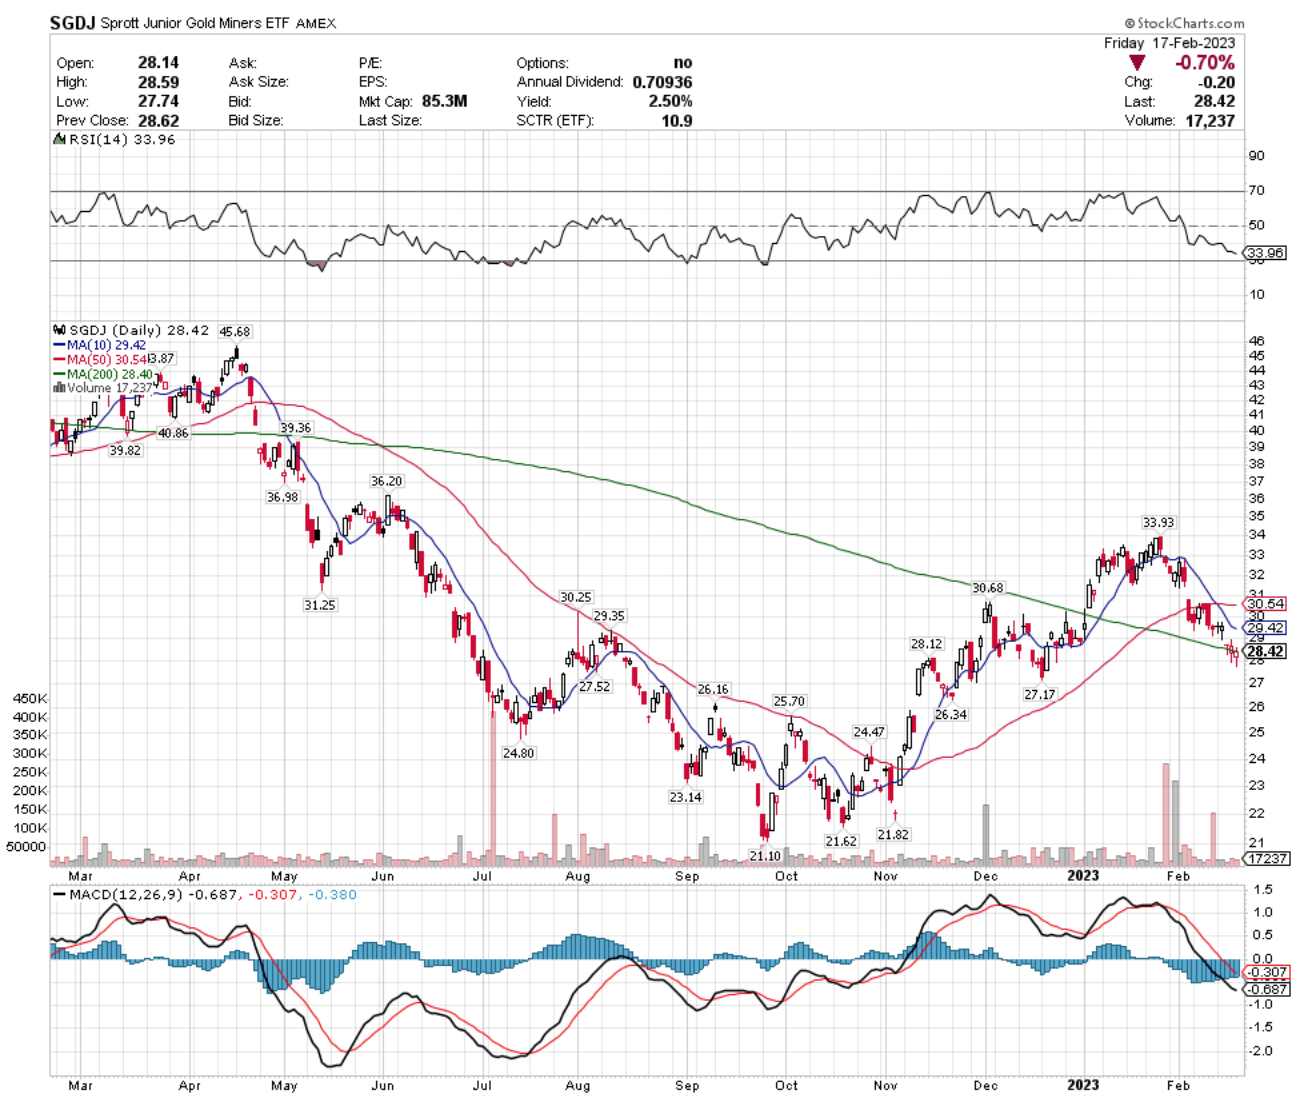Click the 23.14 price label
The image size is (1306, 1096).
coord(685,797)
